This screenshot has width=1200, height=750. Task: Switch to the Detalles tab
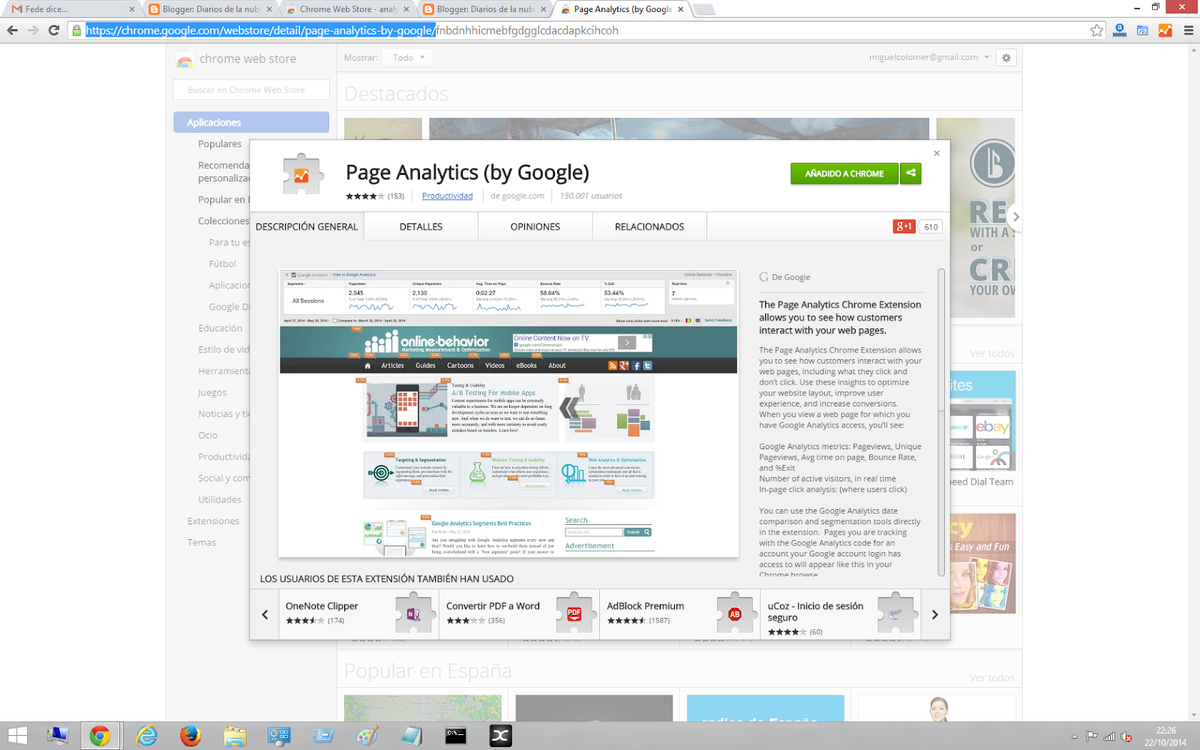(x=421, y=227)
